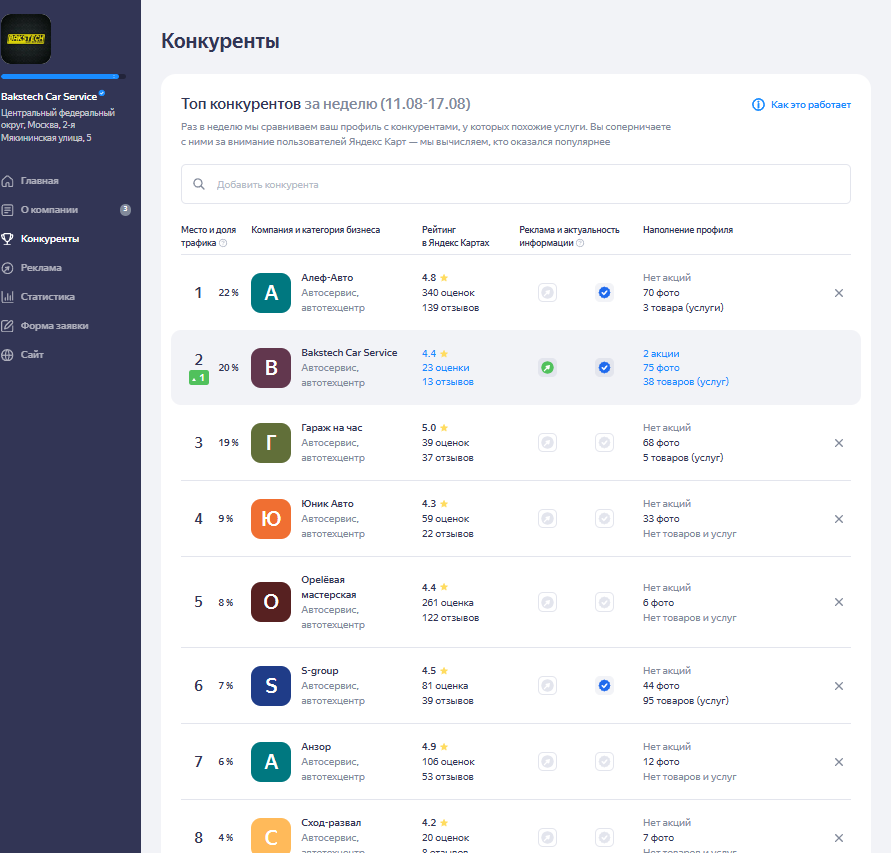Image resolution: width=891 pixels, height=853 pixels.
Task: Click the Анзор company name
Action: (x=316, y=747)
